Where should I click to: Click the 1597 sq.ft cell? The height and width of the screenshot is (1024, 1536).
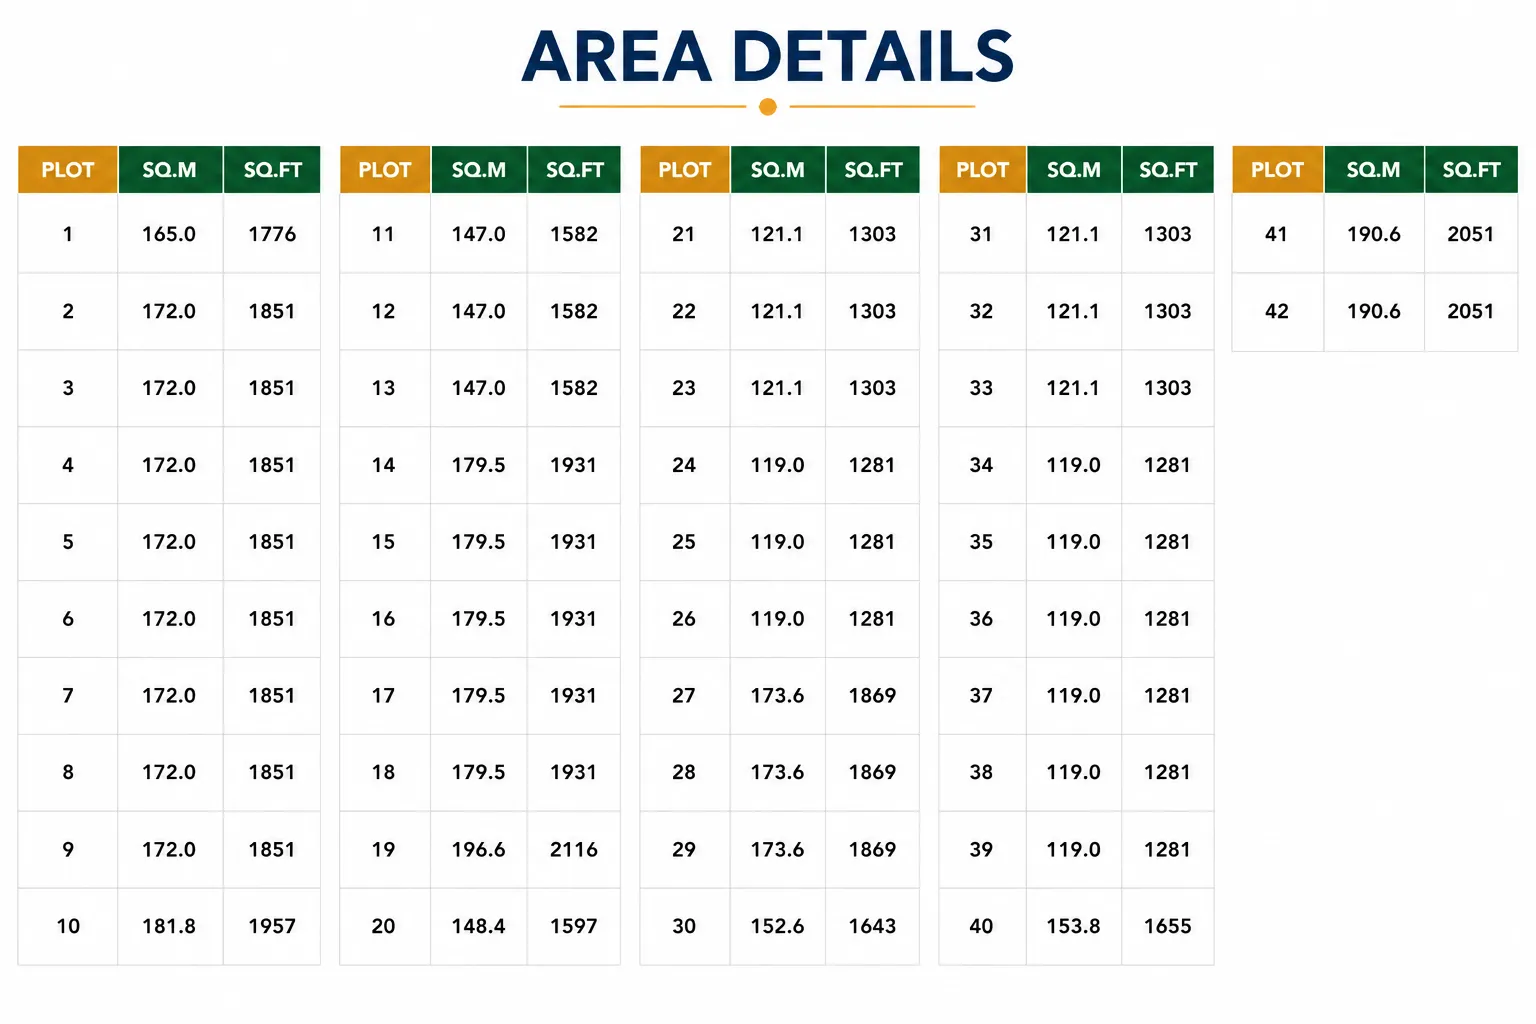pyautogui.click(x=574, y=926)
